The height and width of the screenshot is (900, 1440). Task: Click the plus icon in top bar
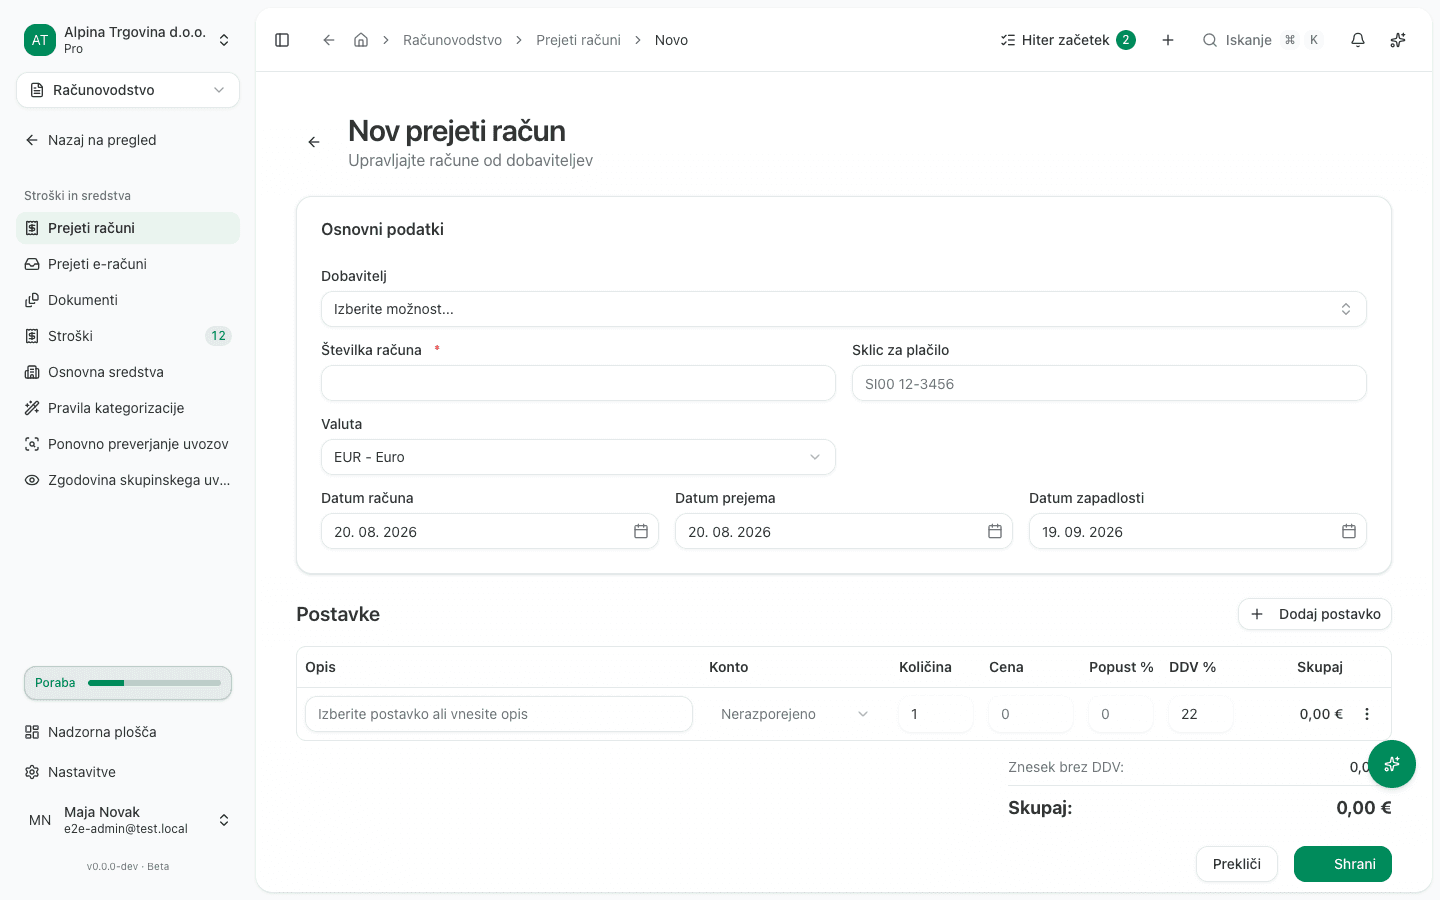click(x=1168, y=40)
